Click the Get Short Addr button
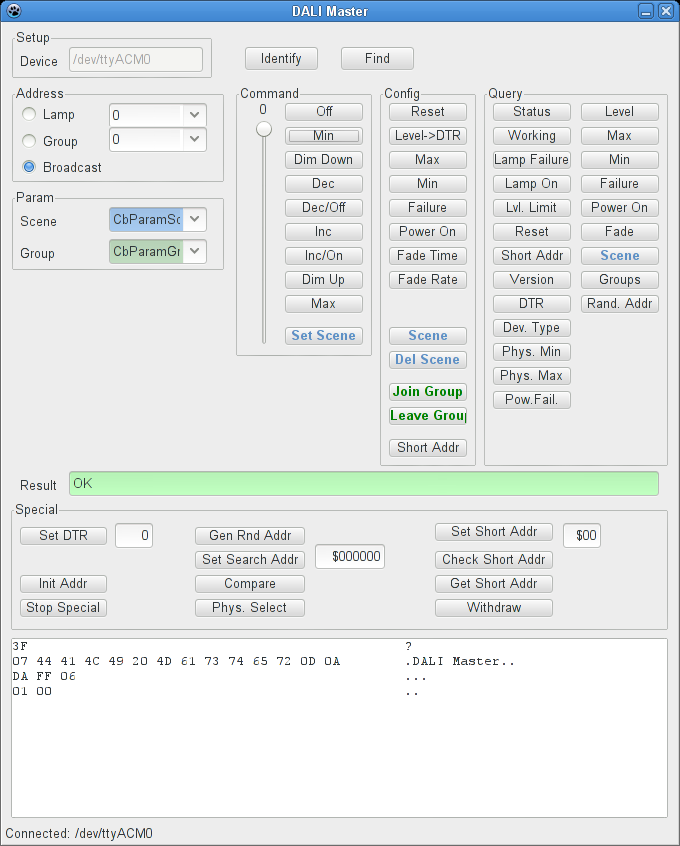Viewport: 680px width, 846px height. click(494, 584)
